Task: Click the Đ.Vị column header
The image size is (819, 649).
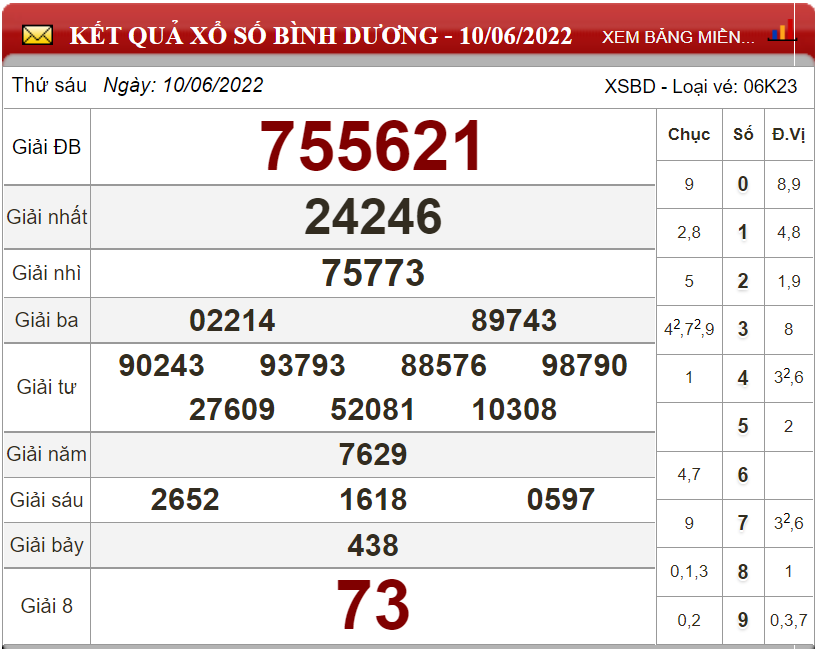Action: [789, 134]
